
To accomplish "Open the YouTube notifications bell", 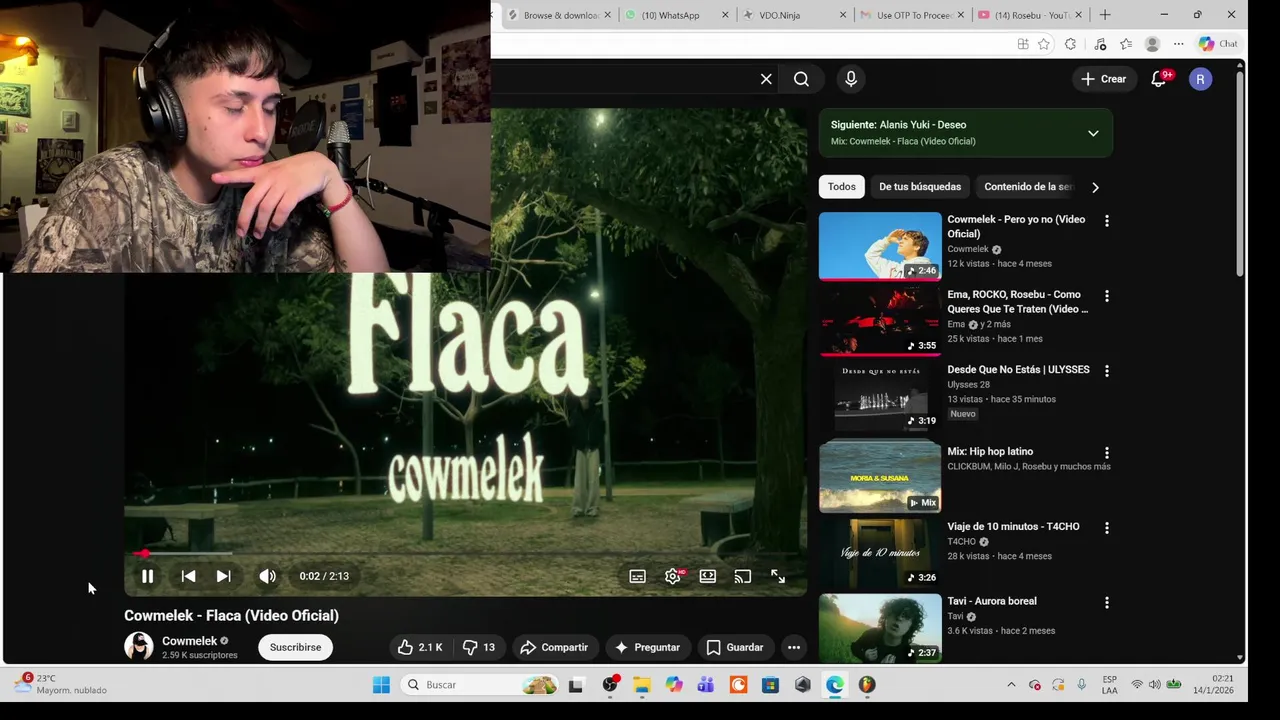I will coord(1159,79).
